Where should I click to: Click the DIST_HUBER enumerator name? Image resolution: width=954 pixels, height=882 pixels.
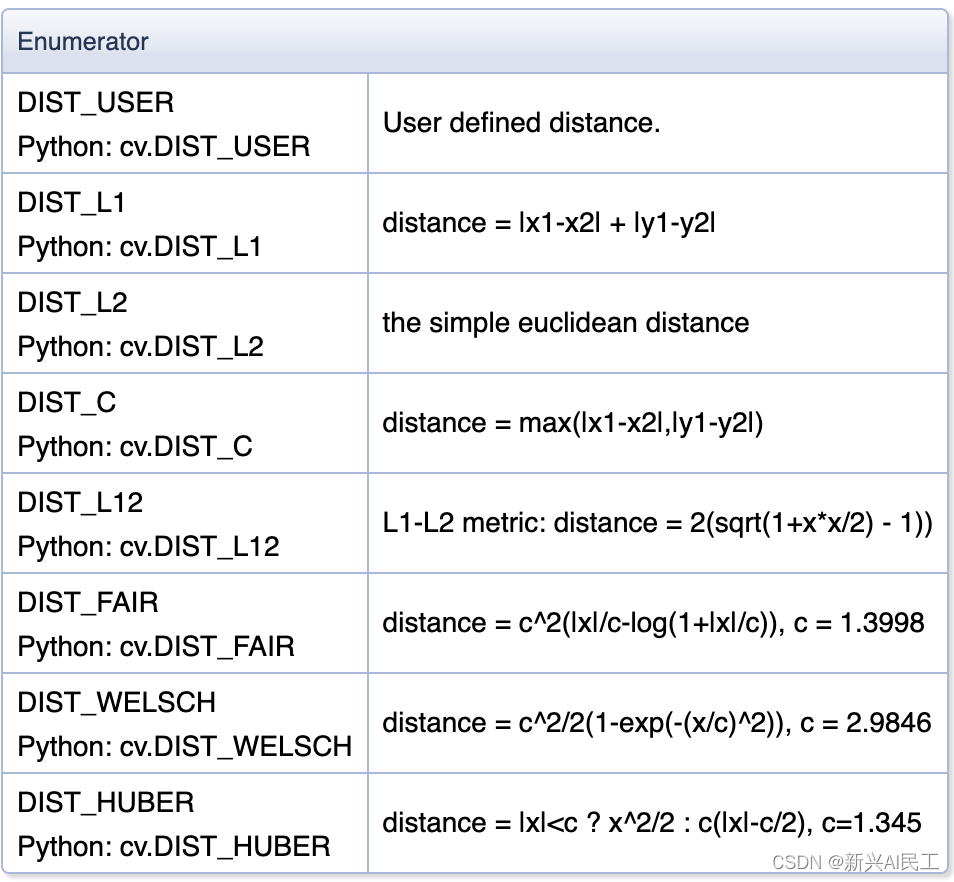point(105,802)
